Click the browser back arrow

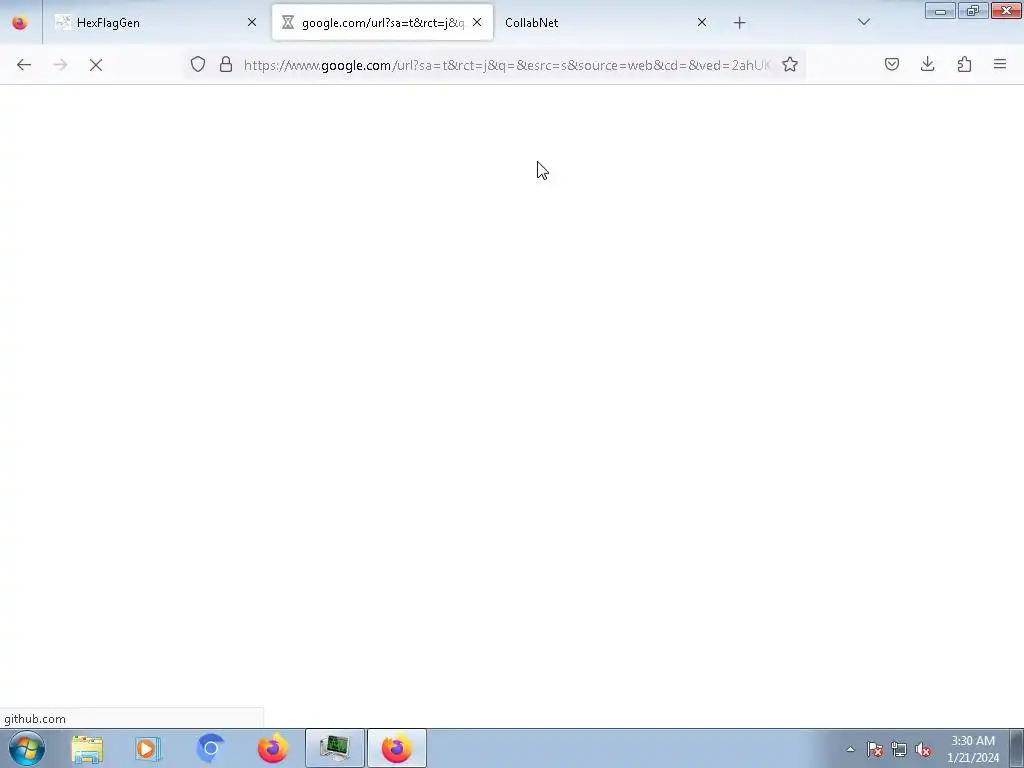[x=24, y=65]
